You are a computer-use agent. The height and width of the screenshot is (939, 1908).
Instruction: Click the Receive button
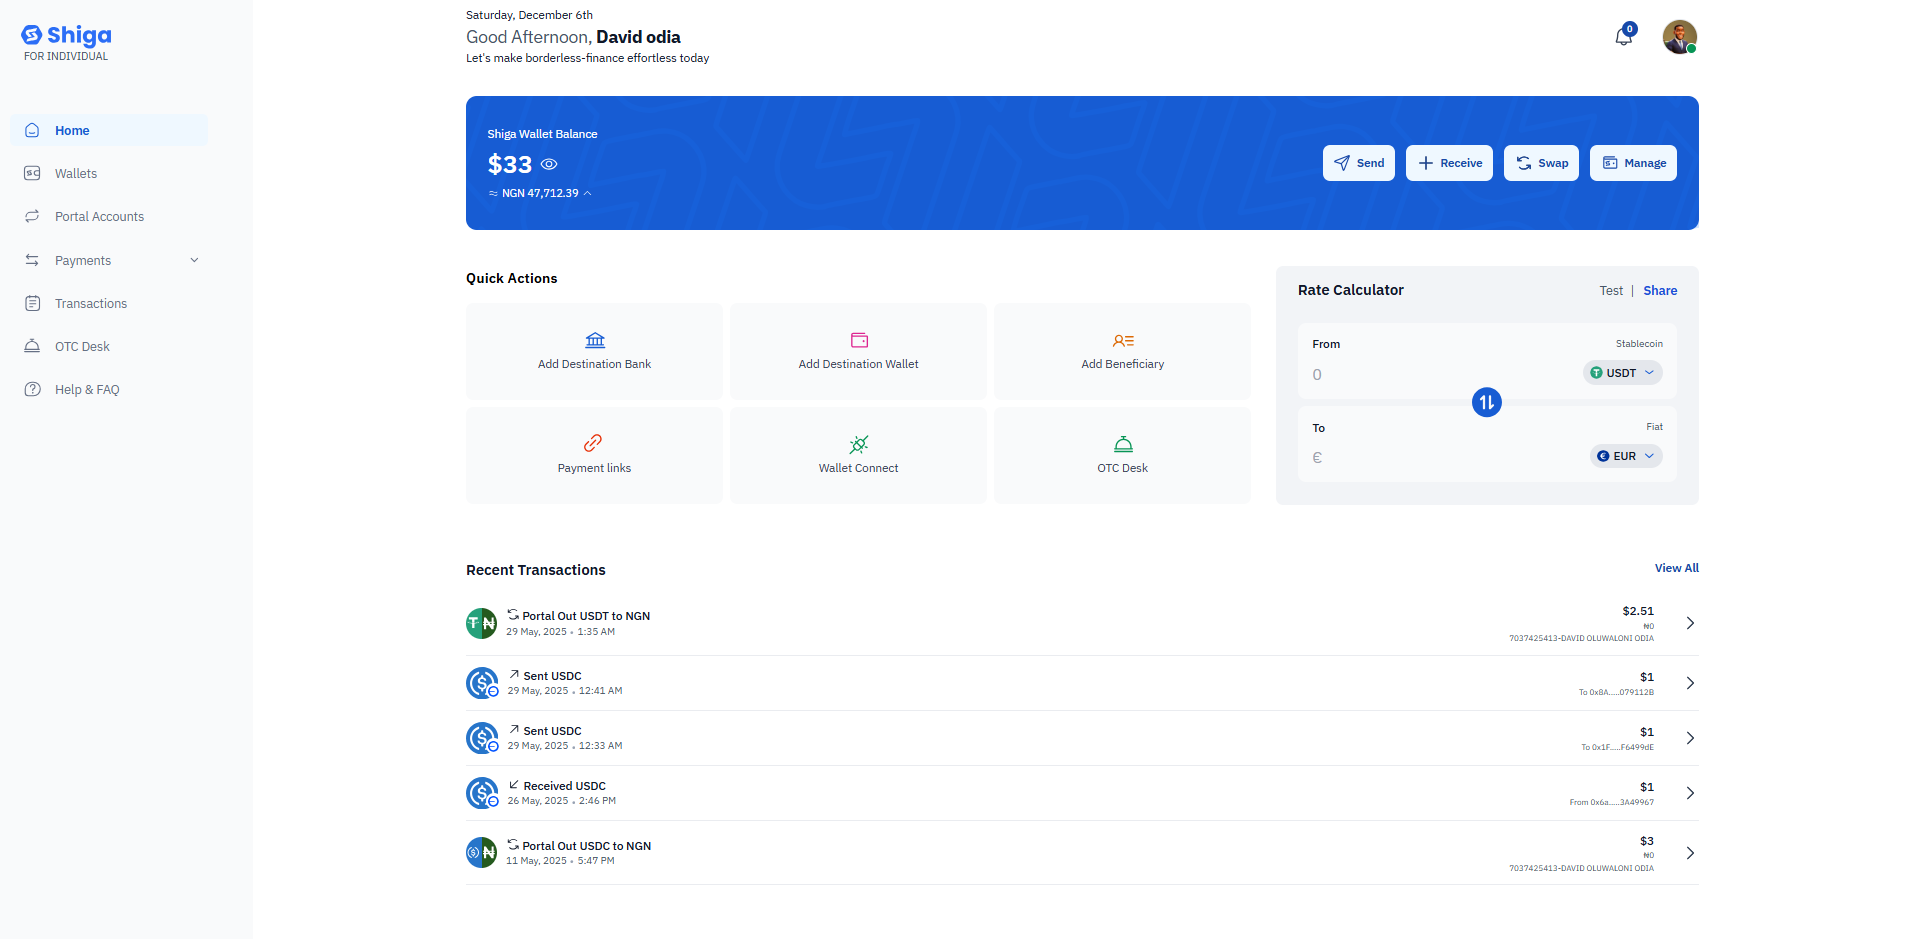(1450, 163)
